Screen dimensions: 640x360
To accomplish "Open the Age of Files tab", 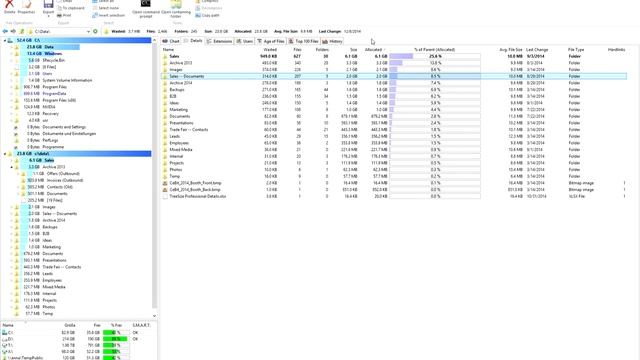I will click(271, 41).
